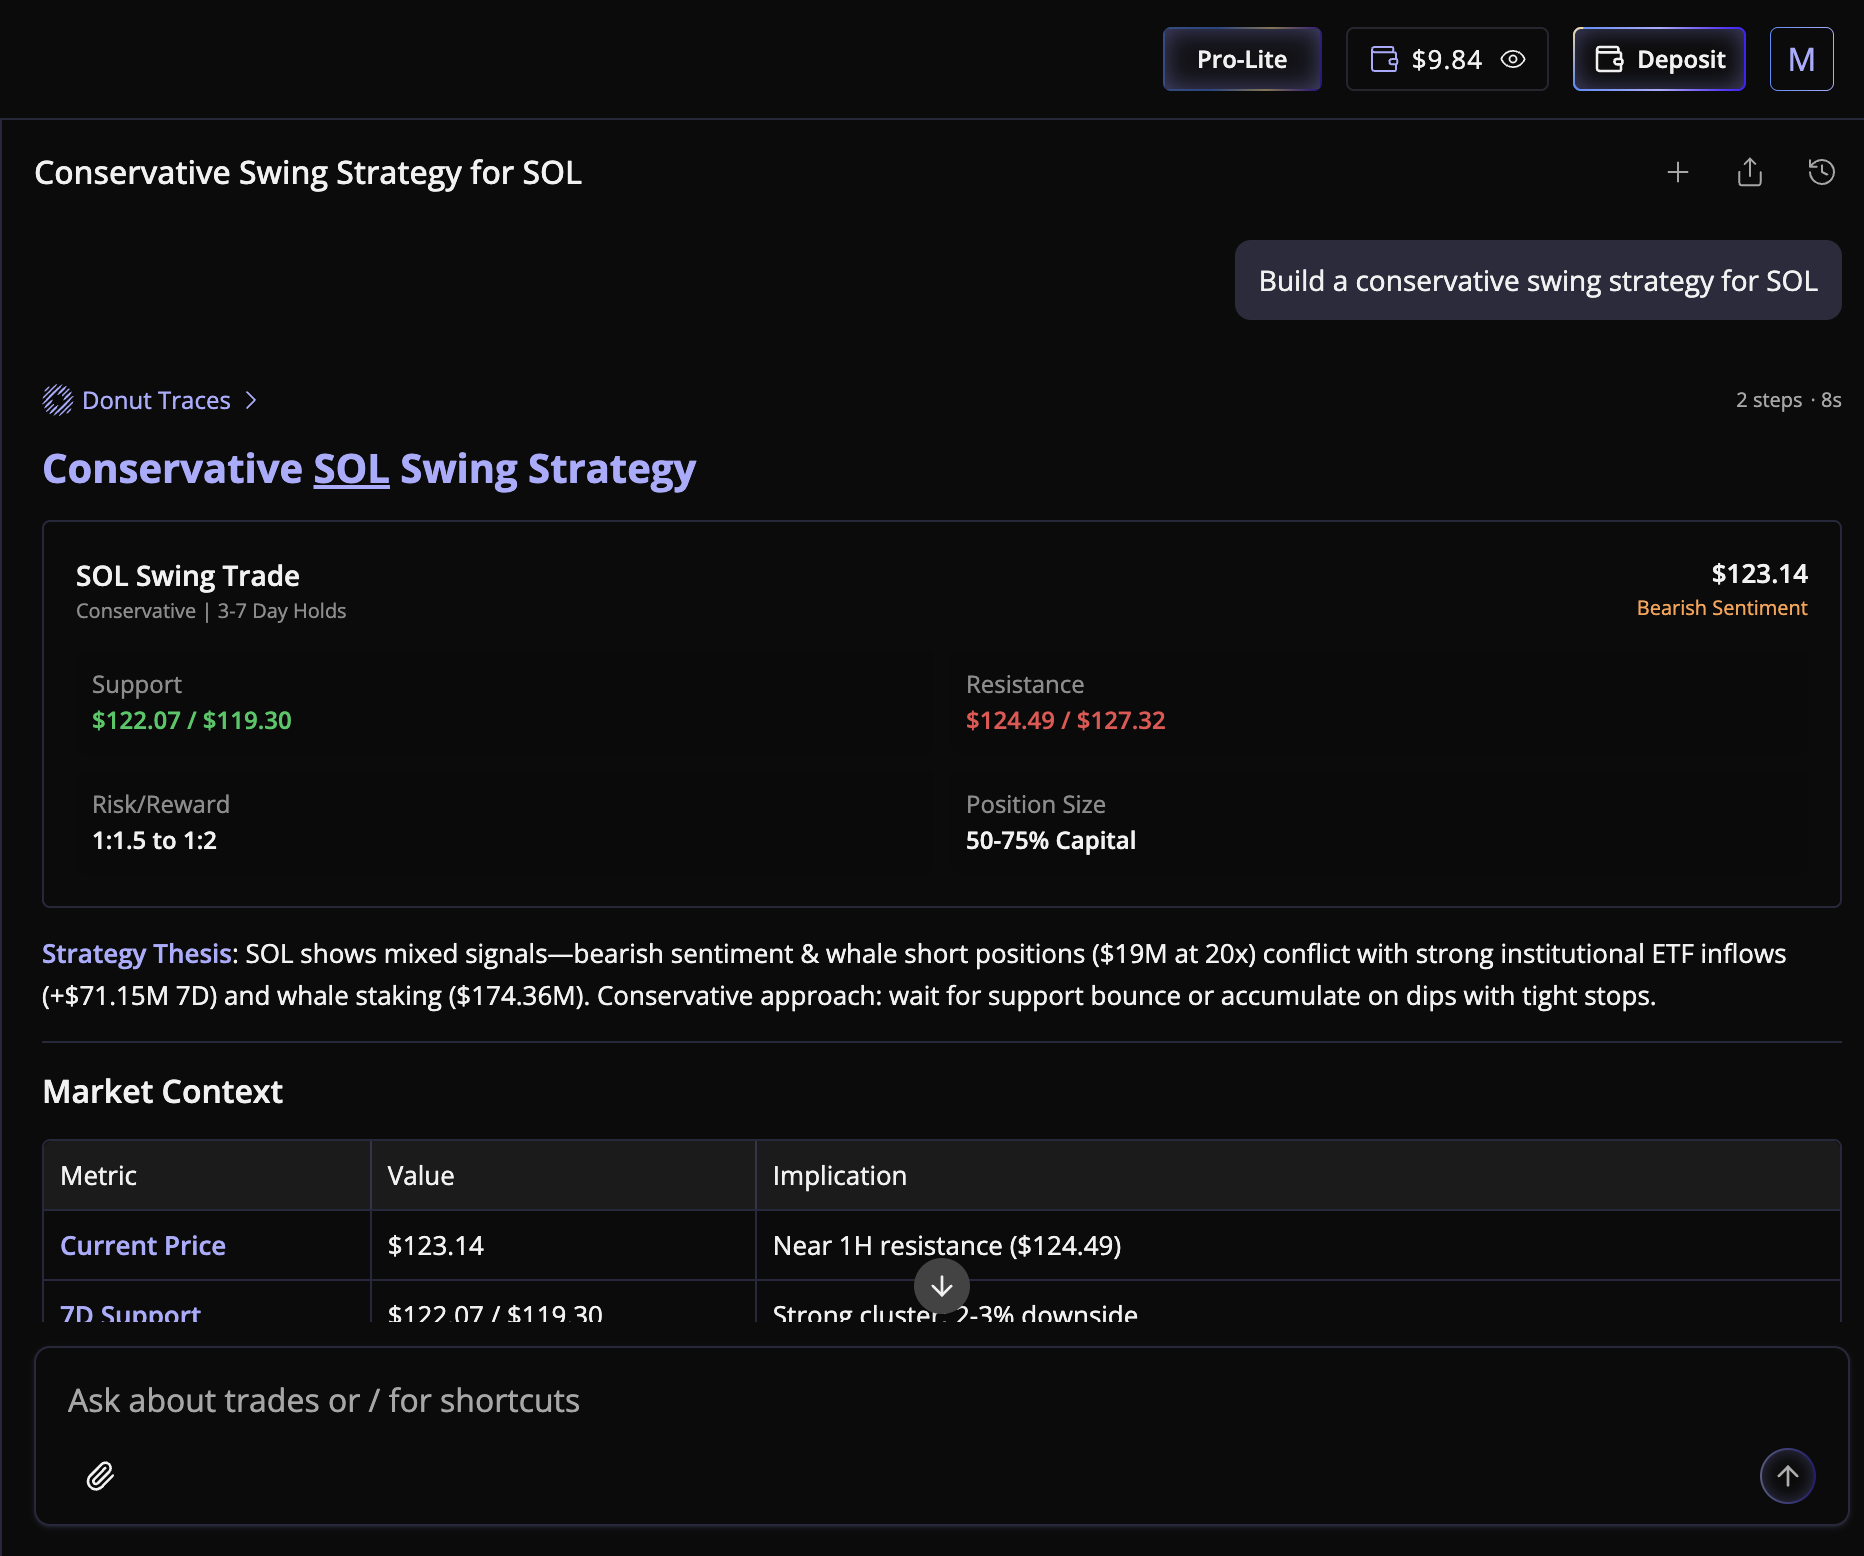Expand Donut Traces chevron
1864x1556 pixels.
[x=251, y=400]
